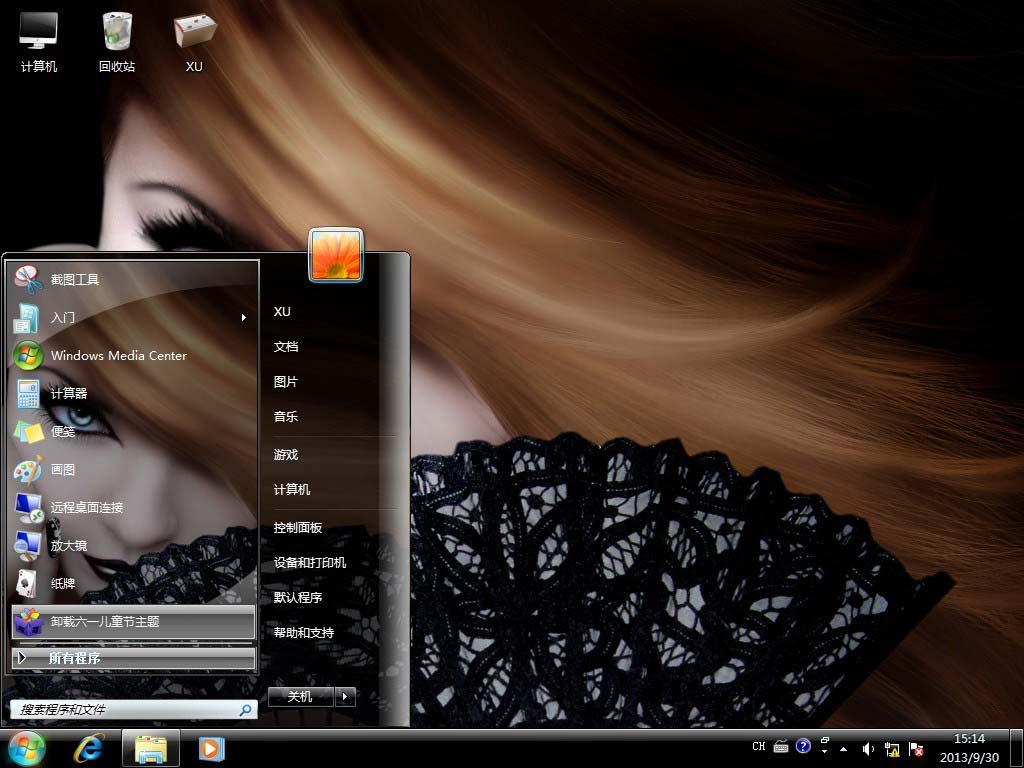1024x768 pixels.
Task: Open 便笺 sticky notes
Action: pos(62,432)
